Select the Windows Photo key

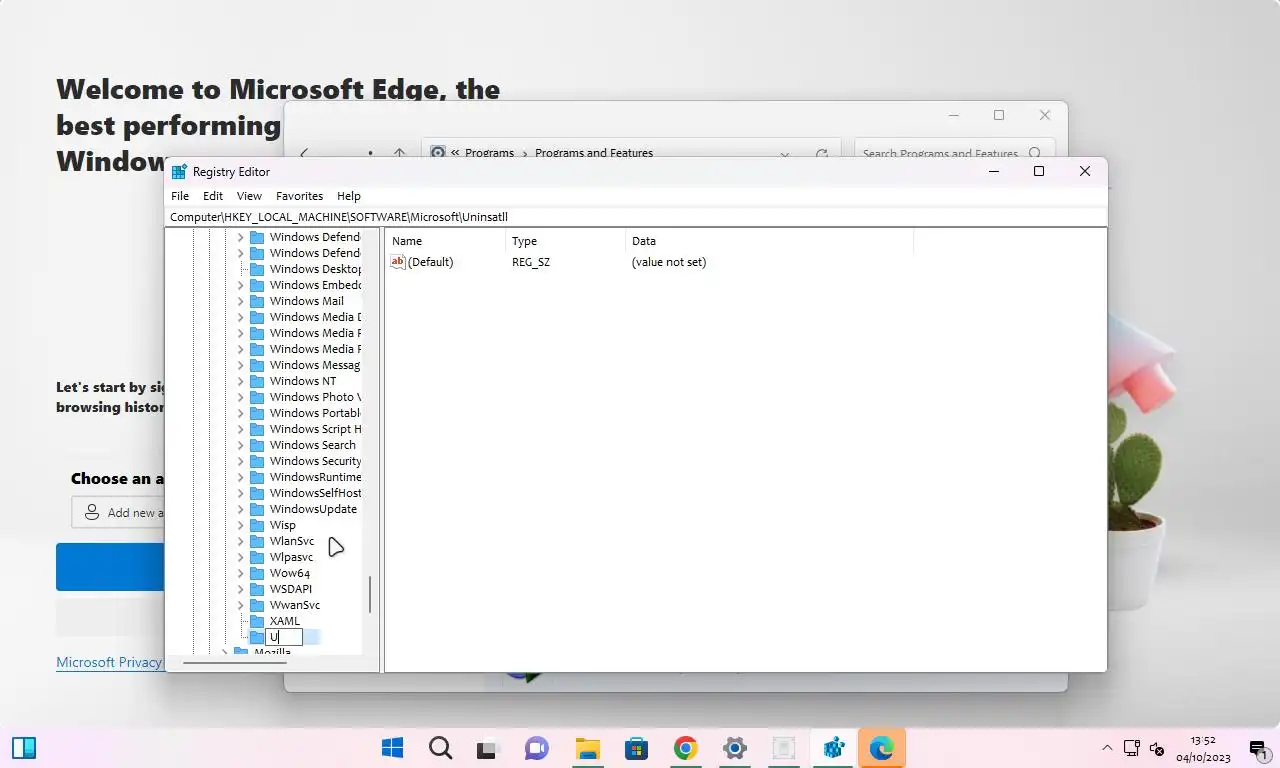click(315, 397)
